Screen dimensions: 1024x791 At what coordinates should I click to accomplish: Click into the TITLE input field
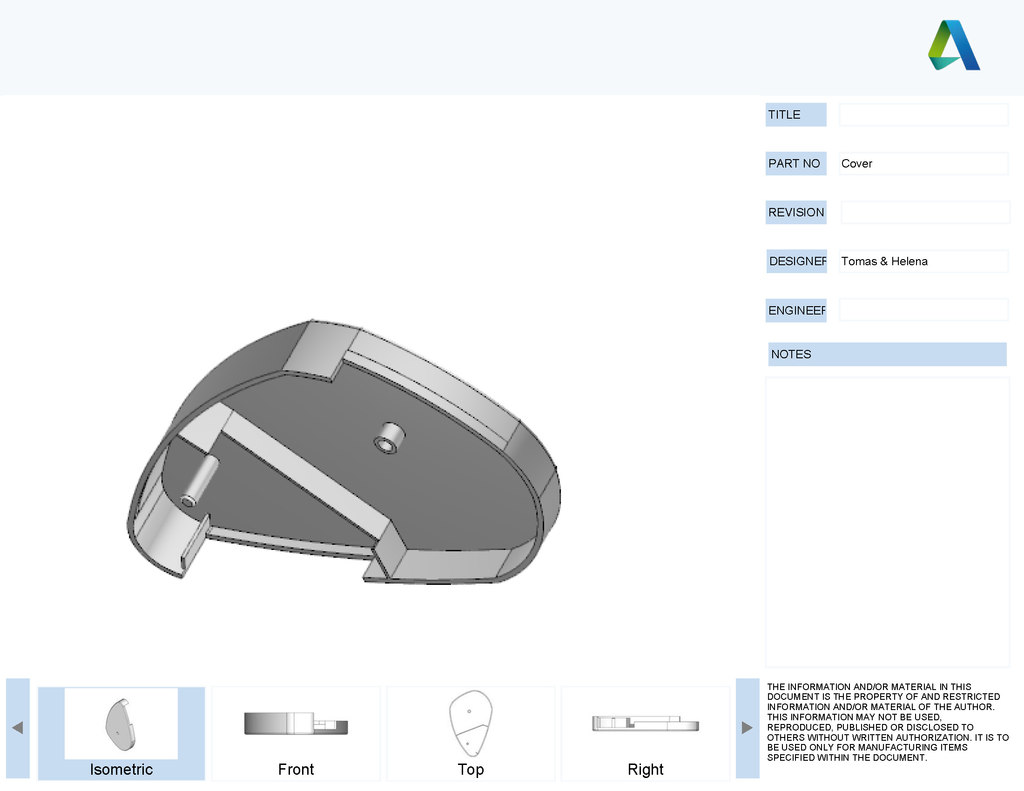923,115
